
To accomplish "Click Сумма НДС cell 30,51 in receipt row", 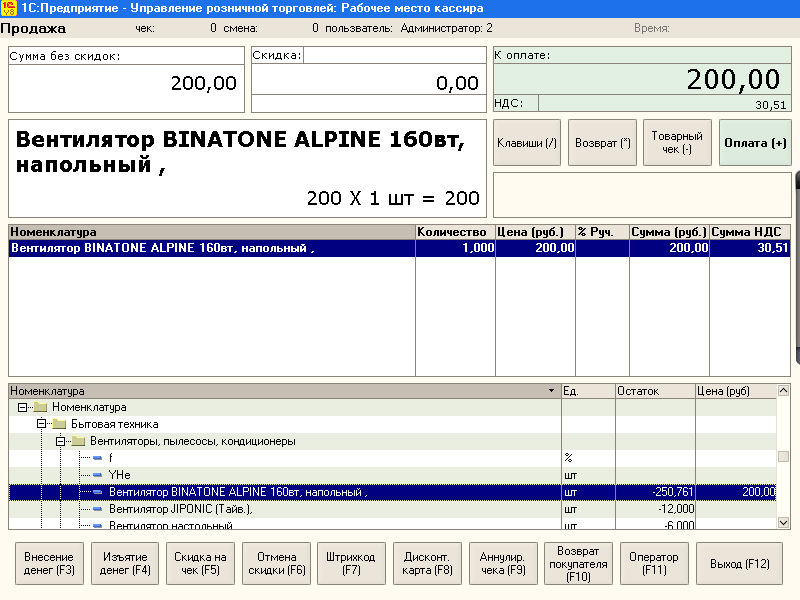I will (x=749, y=248).
